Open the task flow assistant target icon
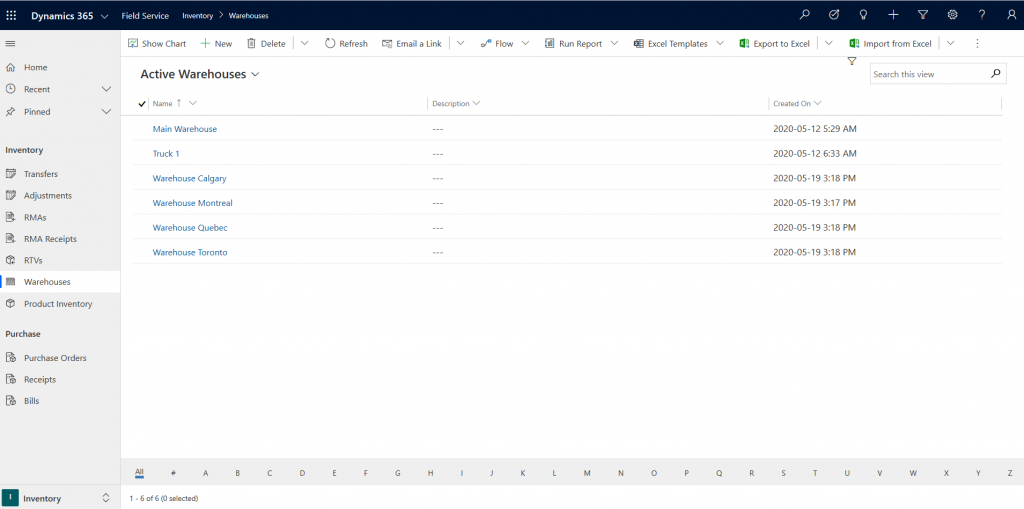 (834, 15)
